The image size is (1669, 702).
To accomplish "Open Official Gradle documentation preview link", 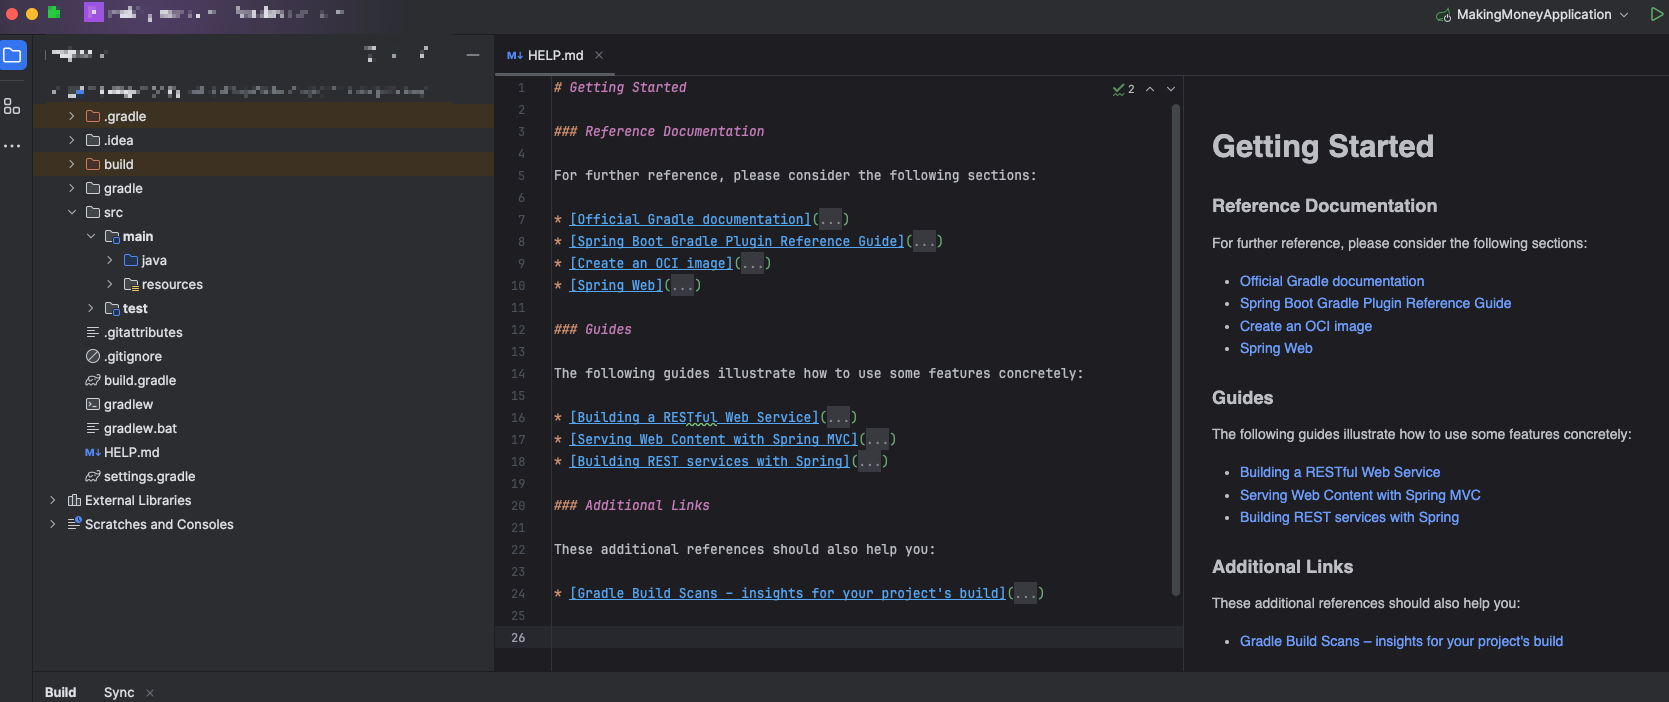I will [x=1332, y=281].
